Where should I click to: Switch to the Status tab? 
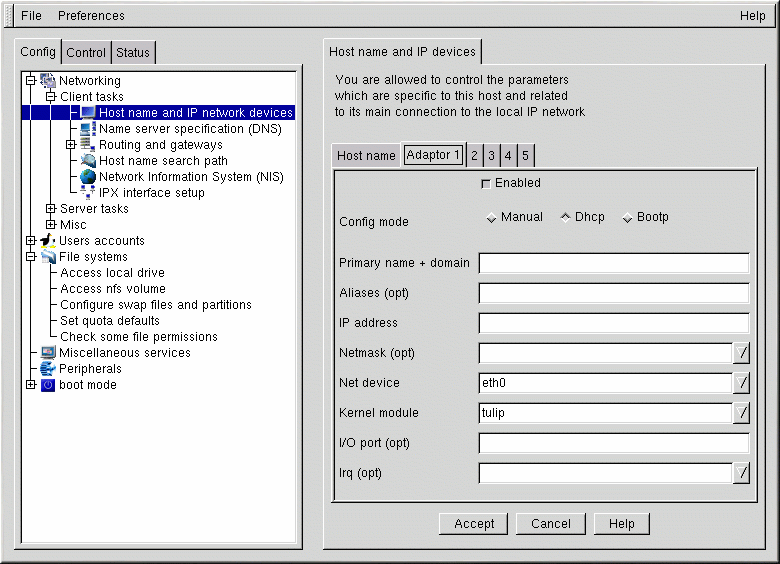click(x=133, y=53)
